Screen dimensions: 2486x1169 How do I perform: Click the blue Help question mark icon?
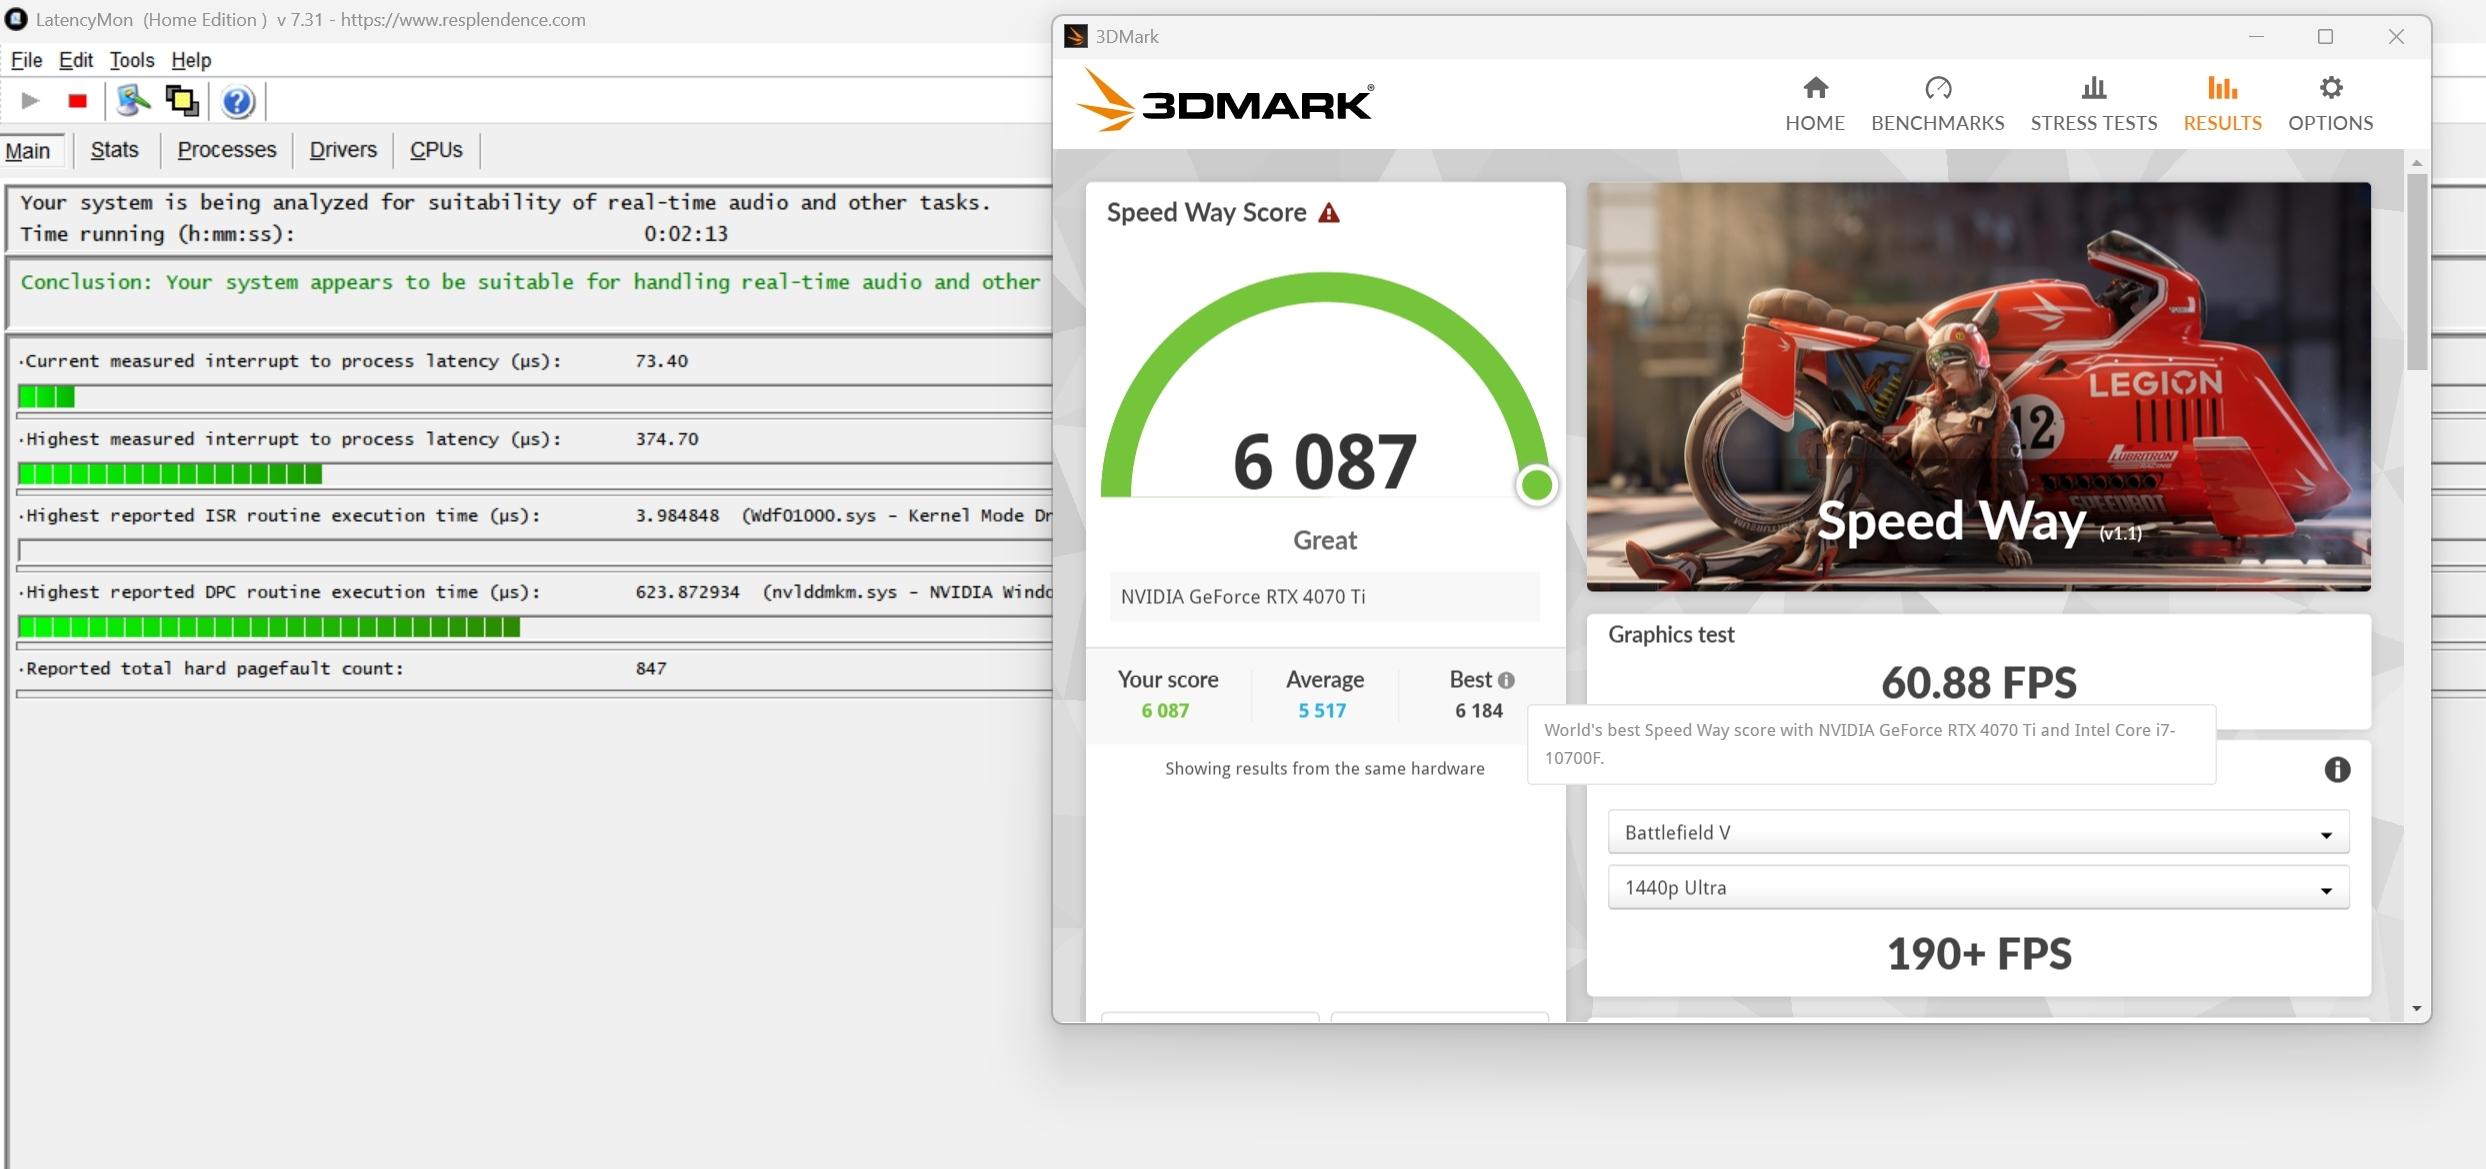pyautogui.click(x=237, y=101)
